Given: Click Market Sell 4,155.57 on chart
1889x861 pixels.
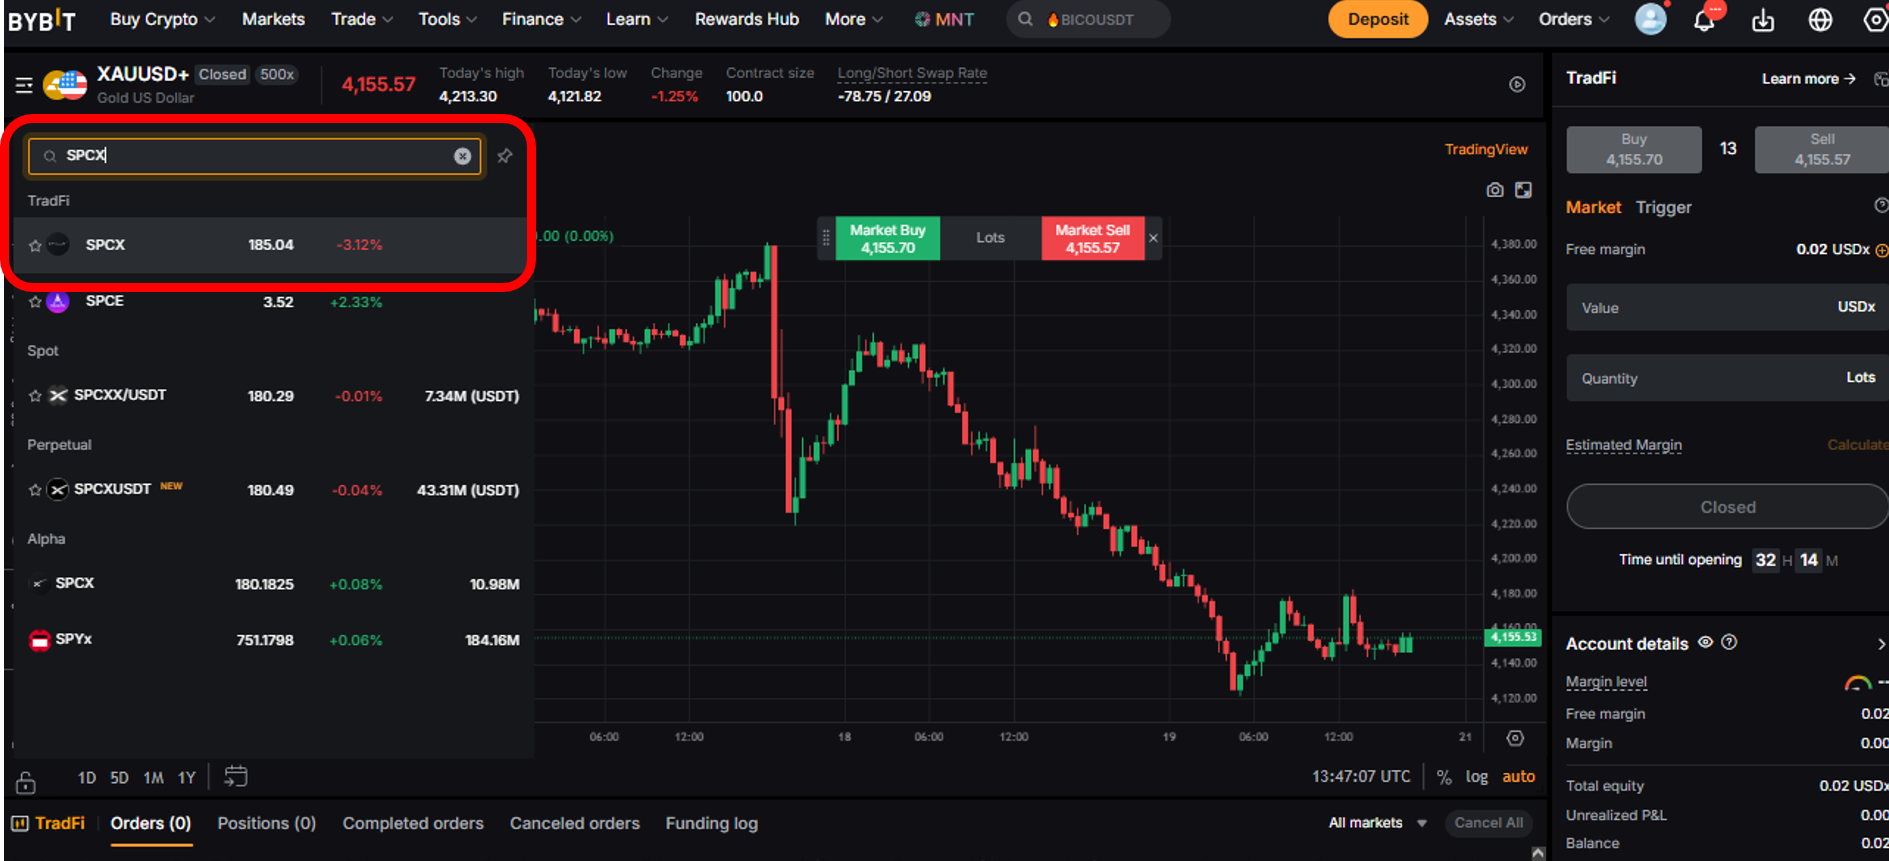Looking at the screenshot, I should pos(1093,238).
